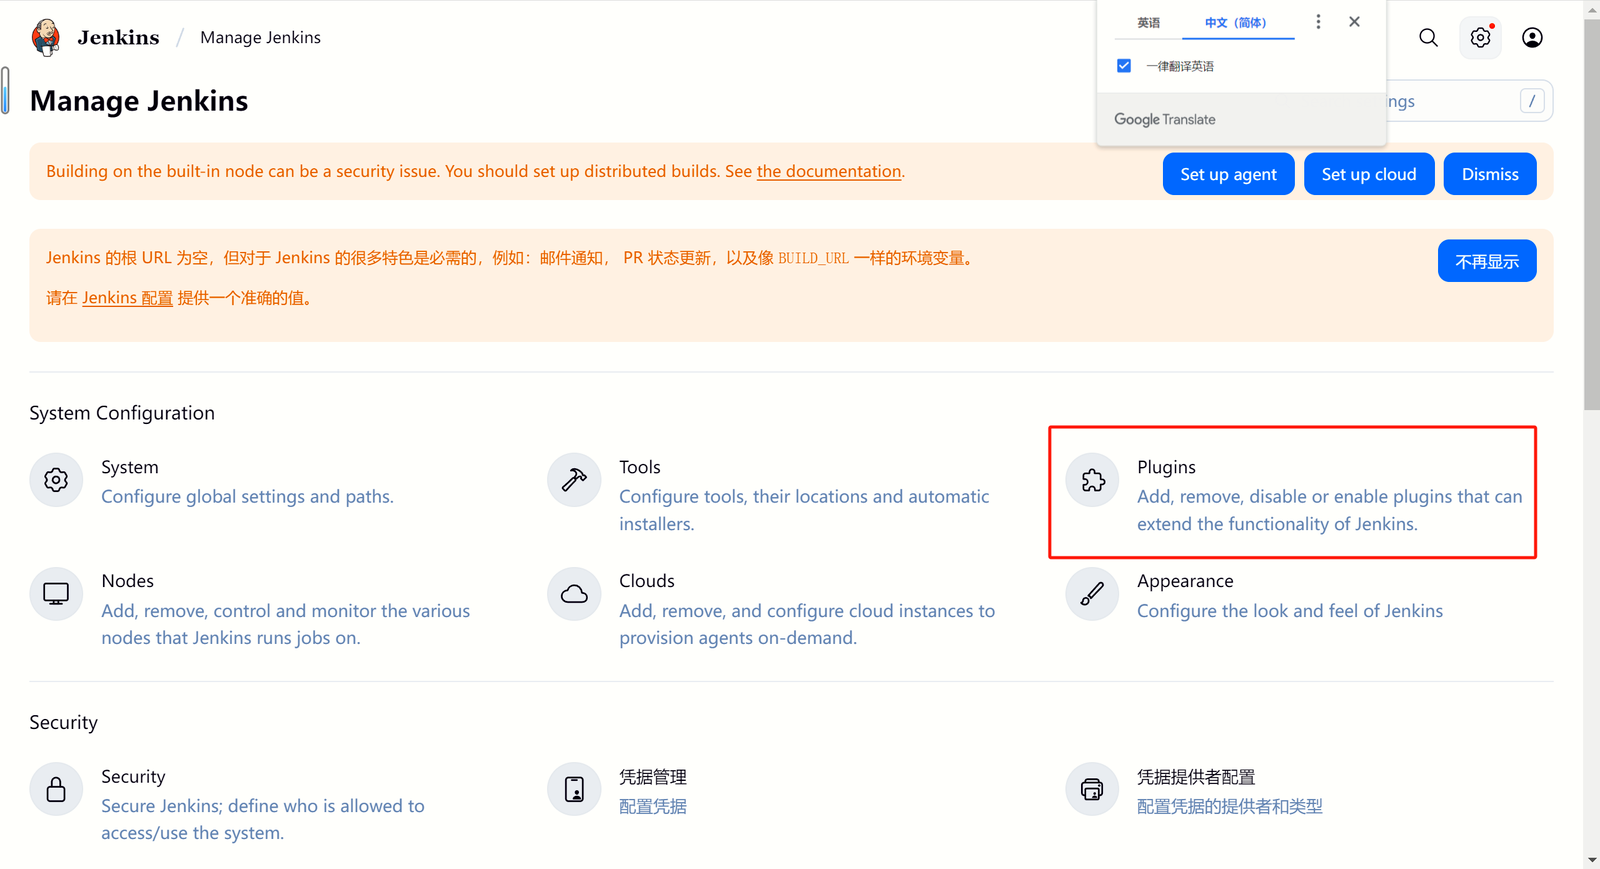Screen dimensions: 1600x869
Task: Open the documentation link
Action: (829, 171)
